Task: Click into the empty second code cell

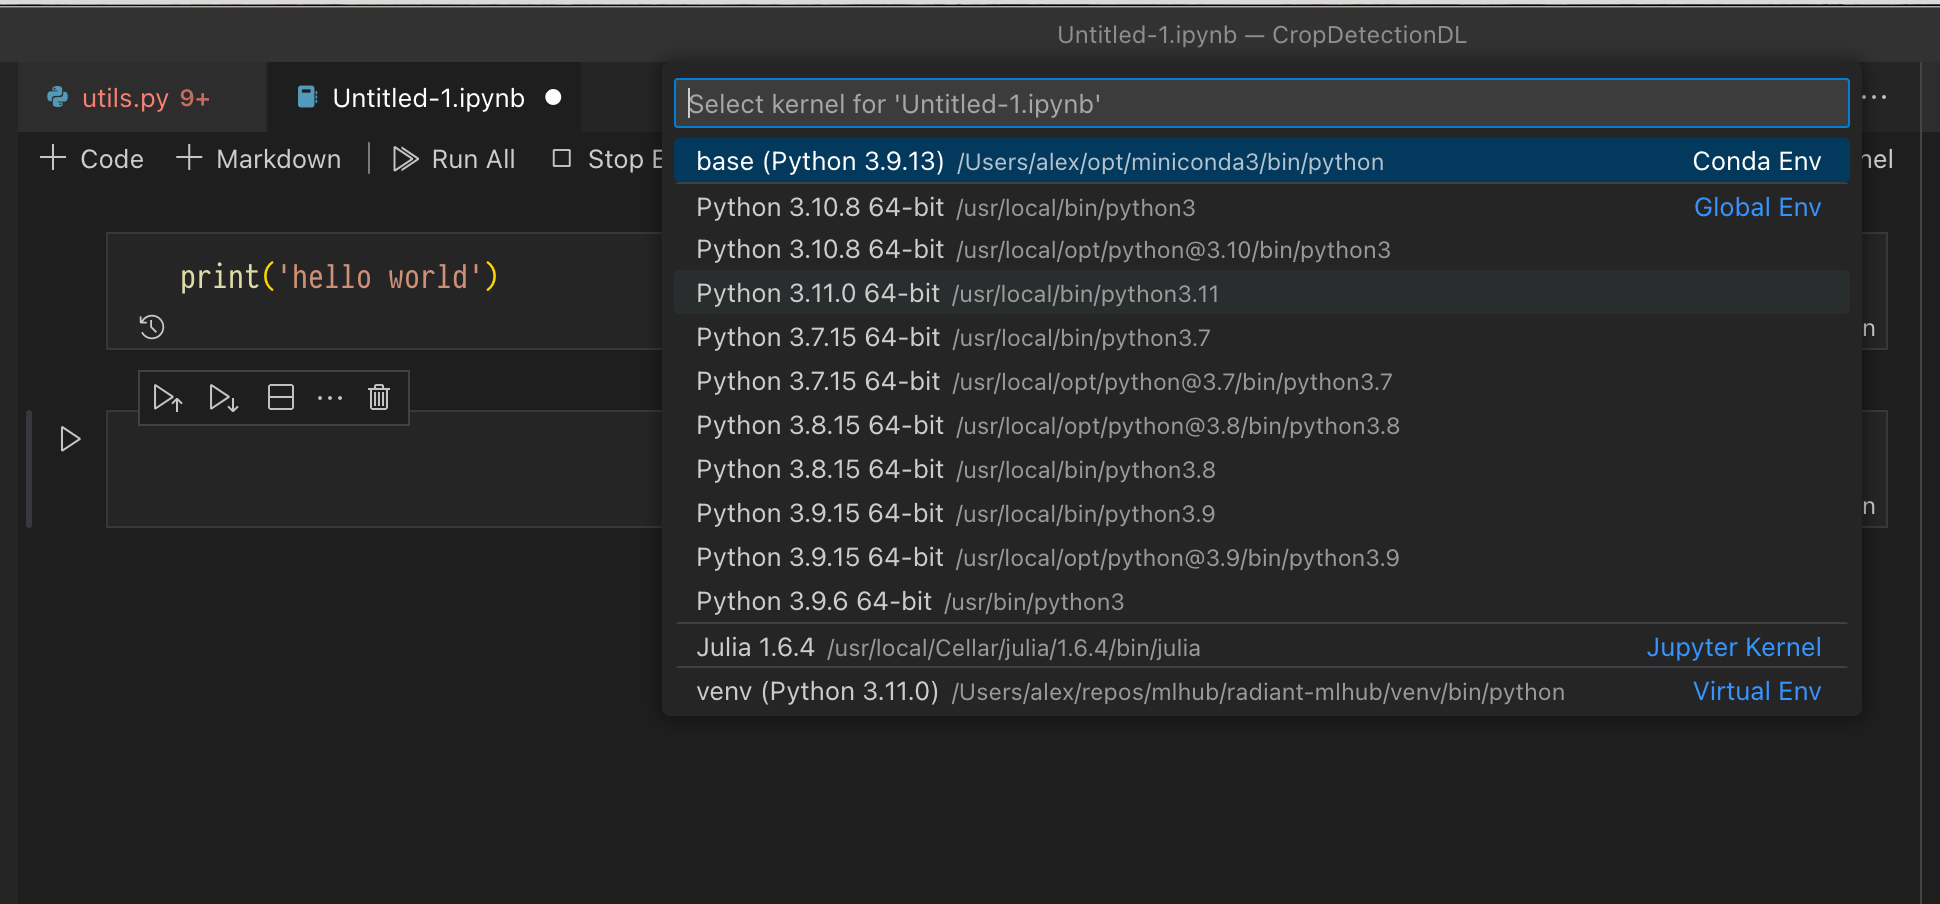Action: pos(385,469)
